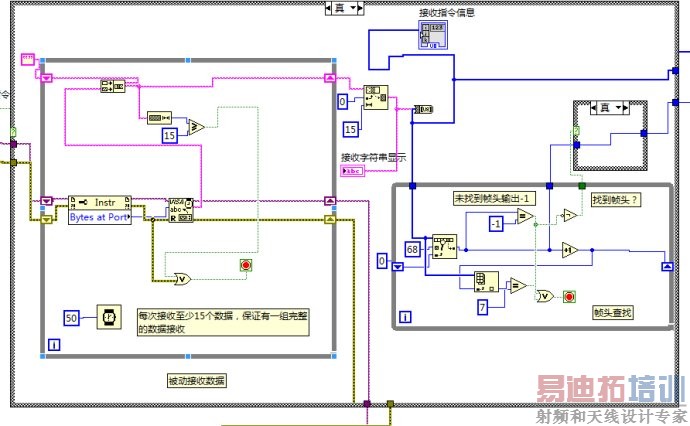690x426 pixels.
Task: Click the 被动接收数据 label
Action: pyautogui.click(x=196, y=381)
